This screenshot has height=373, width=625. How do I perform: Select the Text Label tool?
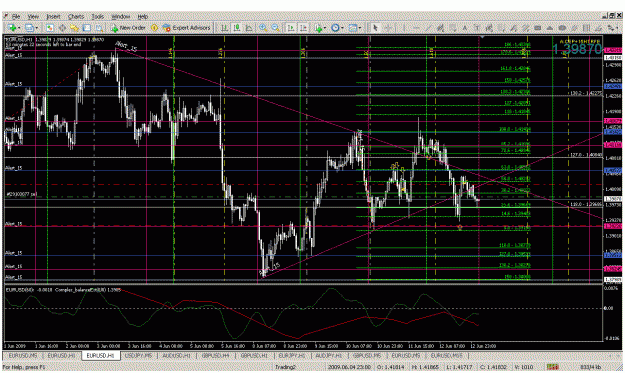pyautogui.click(x=477, y=28)
